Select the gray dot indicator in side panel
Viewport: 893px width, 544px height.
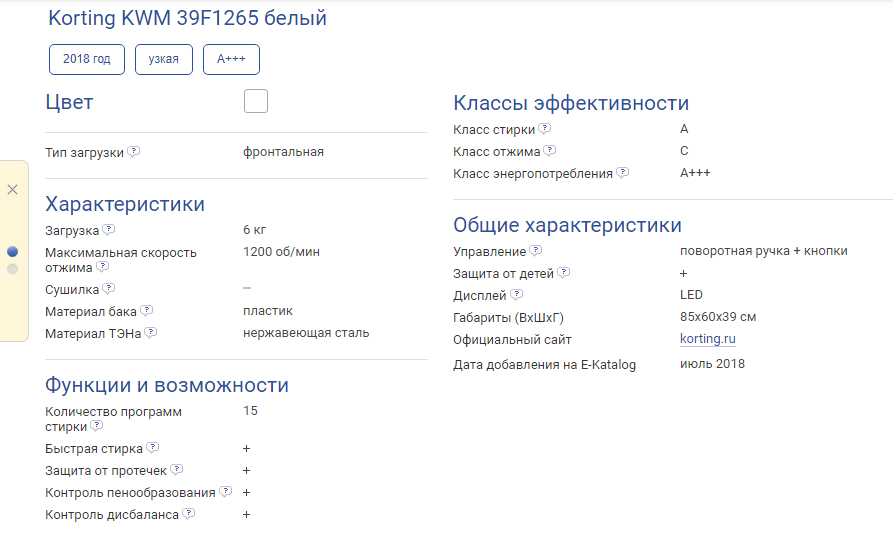pos(12,269)
